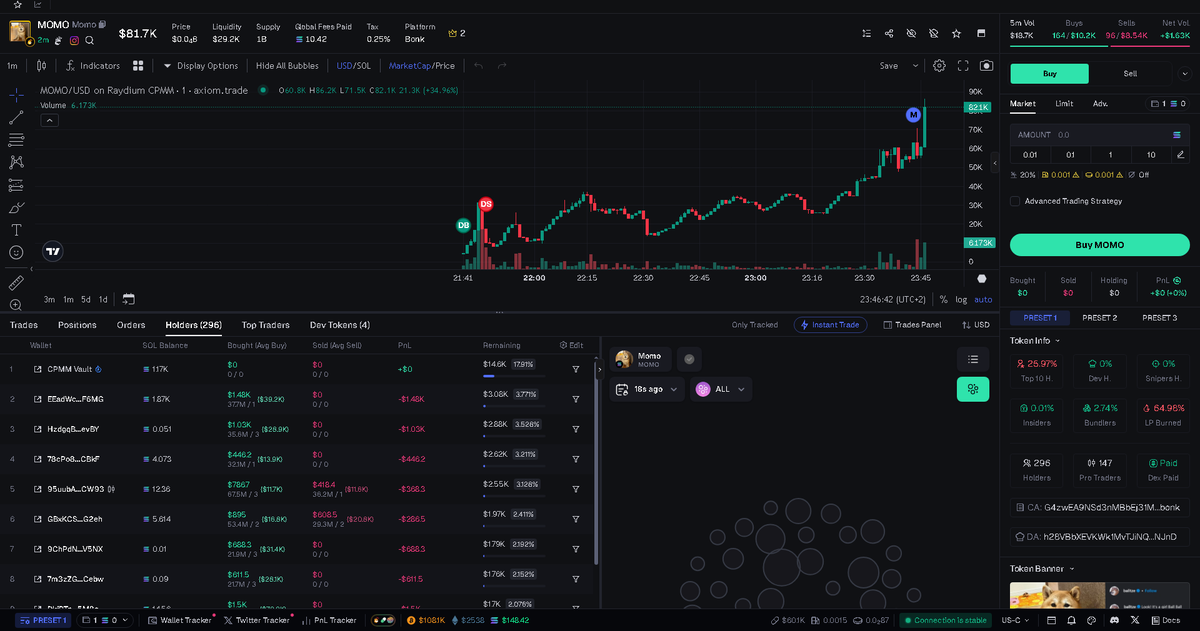1200x631 pixels.
Task: Open the candlestick chart style selector
Action: tap(41, 66)
